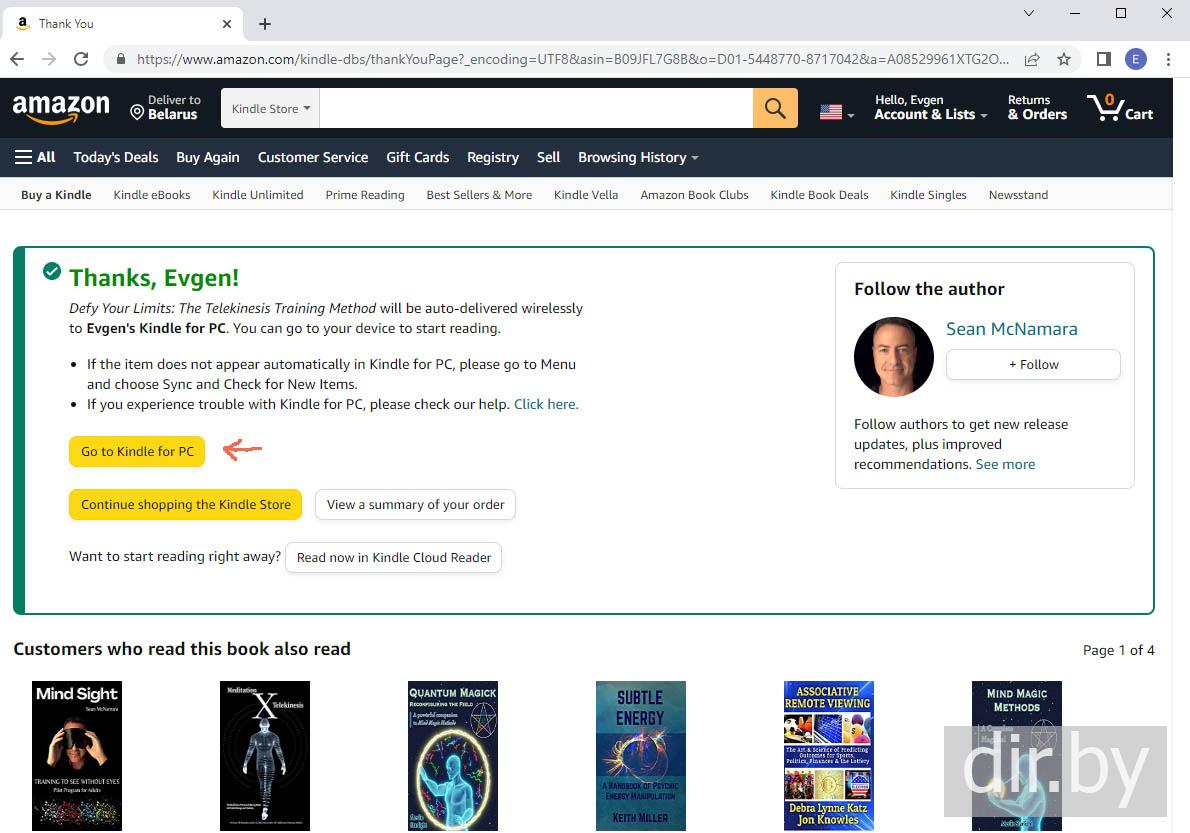Open language and country flag selector
The height and width of the screenshot is (833, 1190).
[837, 112]
